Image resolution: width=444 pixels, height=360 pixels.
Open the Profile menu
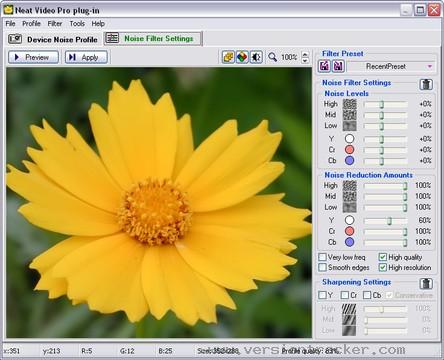coord(31,24)
